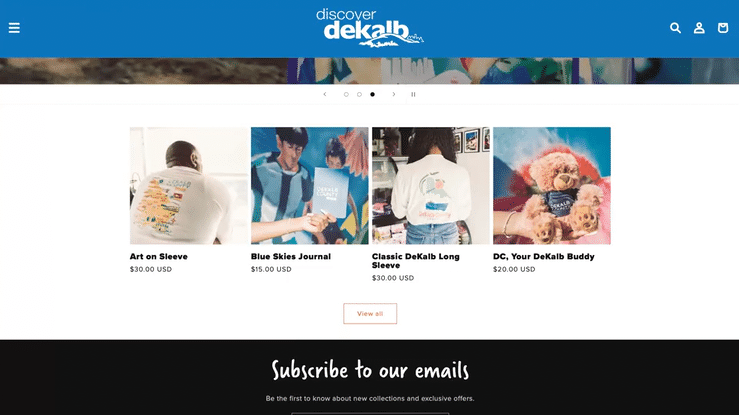Open the shopping cart icon

(723, 28)
